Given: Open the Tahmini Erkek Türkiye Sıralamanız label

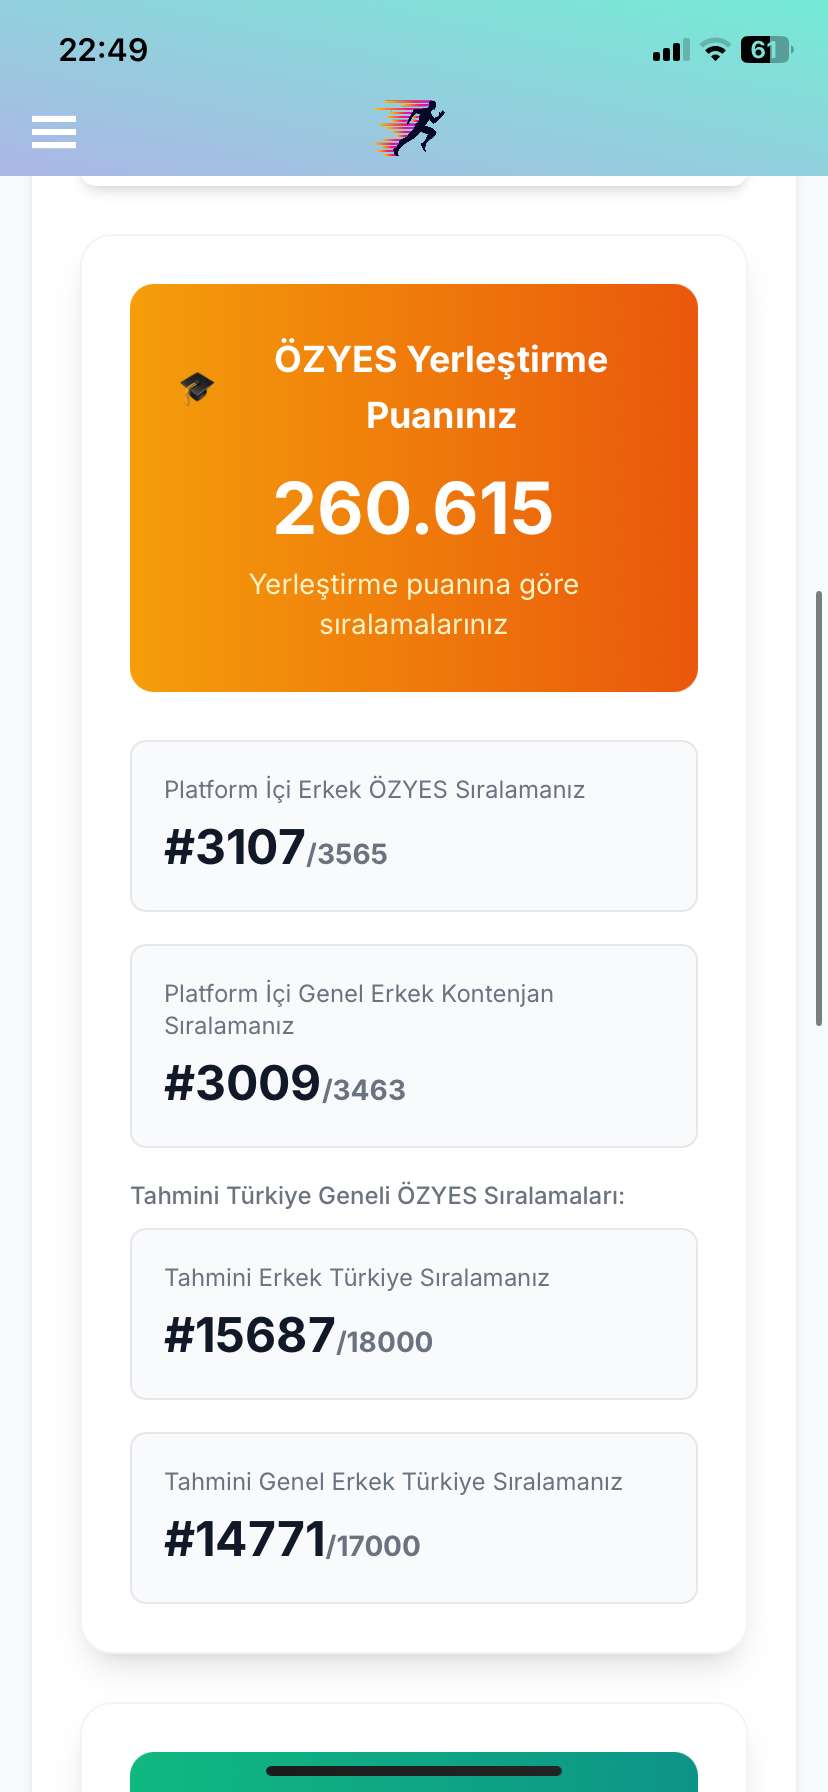Looking at the screenshot, I should [x=356, y=1278].
